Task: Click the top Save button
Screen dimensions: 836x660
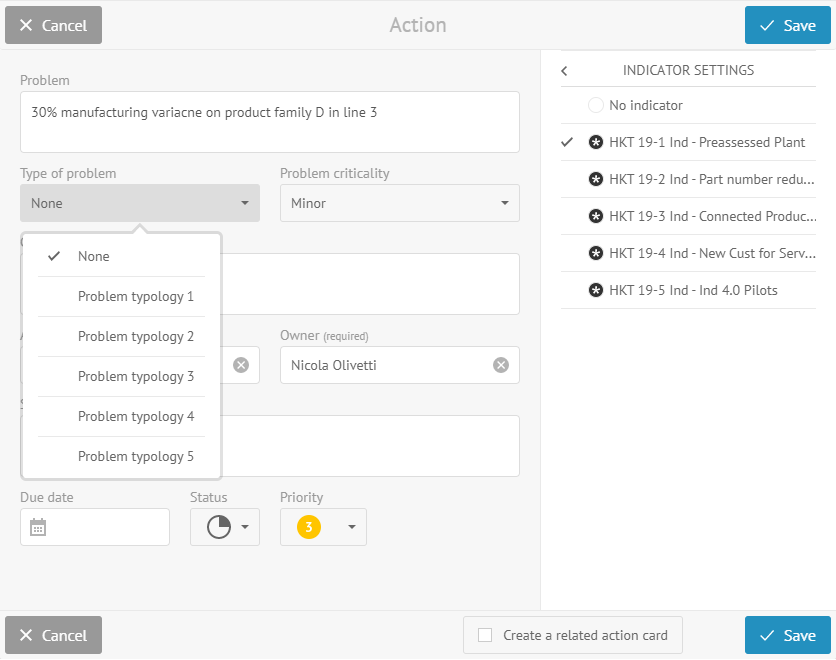Action: tap(787, 25)
